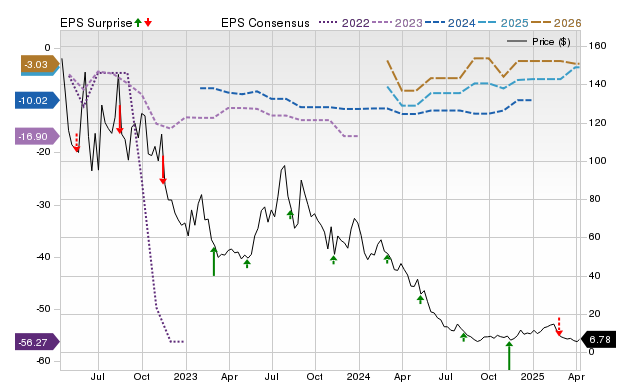Select the 2025 EPS consensus legend entry
The height and width of the screenshot is (382, 640).
pyautogui.click(x=503, y=23)
